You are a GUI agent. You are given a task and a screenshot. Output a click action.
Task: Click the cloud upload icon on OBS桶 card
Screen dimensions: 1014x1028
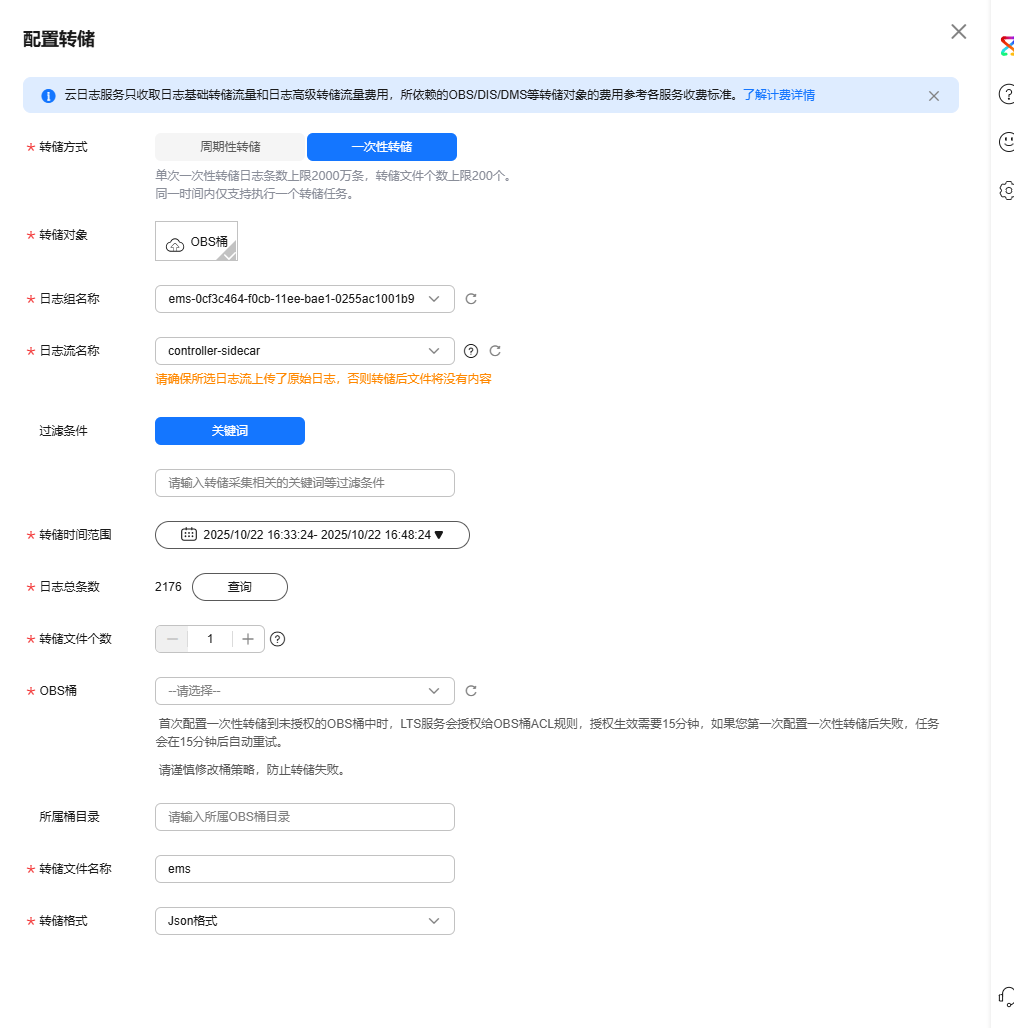click(x=175, y=245)
